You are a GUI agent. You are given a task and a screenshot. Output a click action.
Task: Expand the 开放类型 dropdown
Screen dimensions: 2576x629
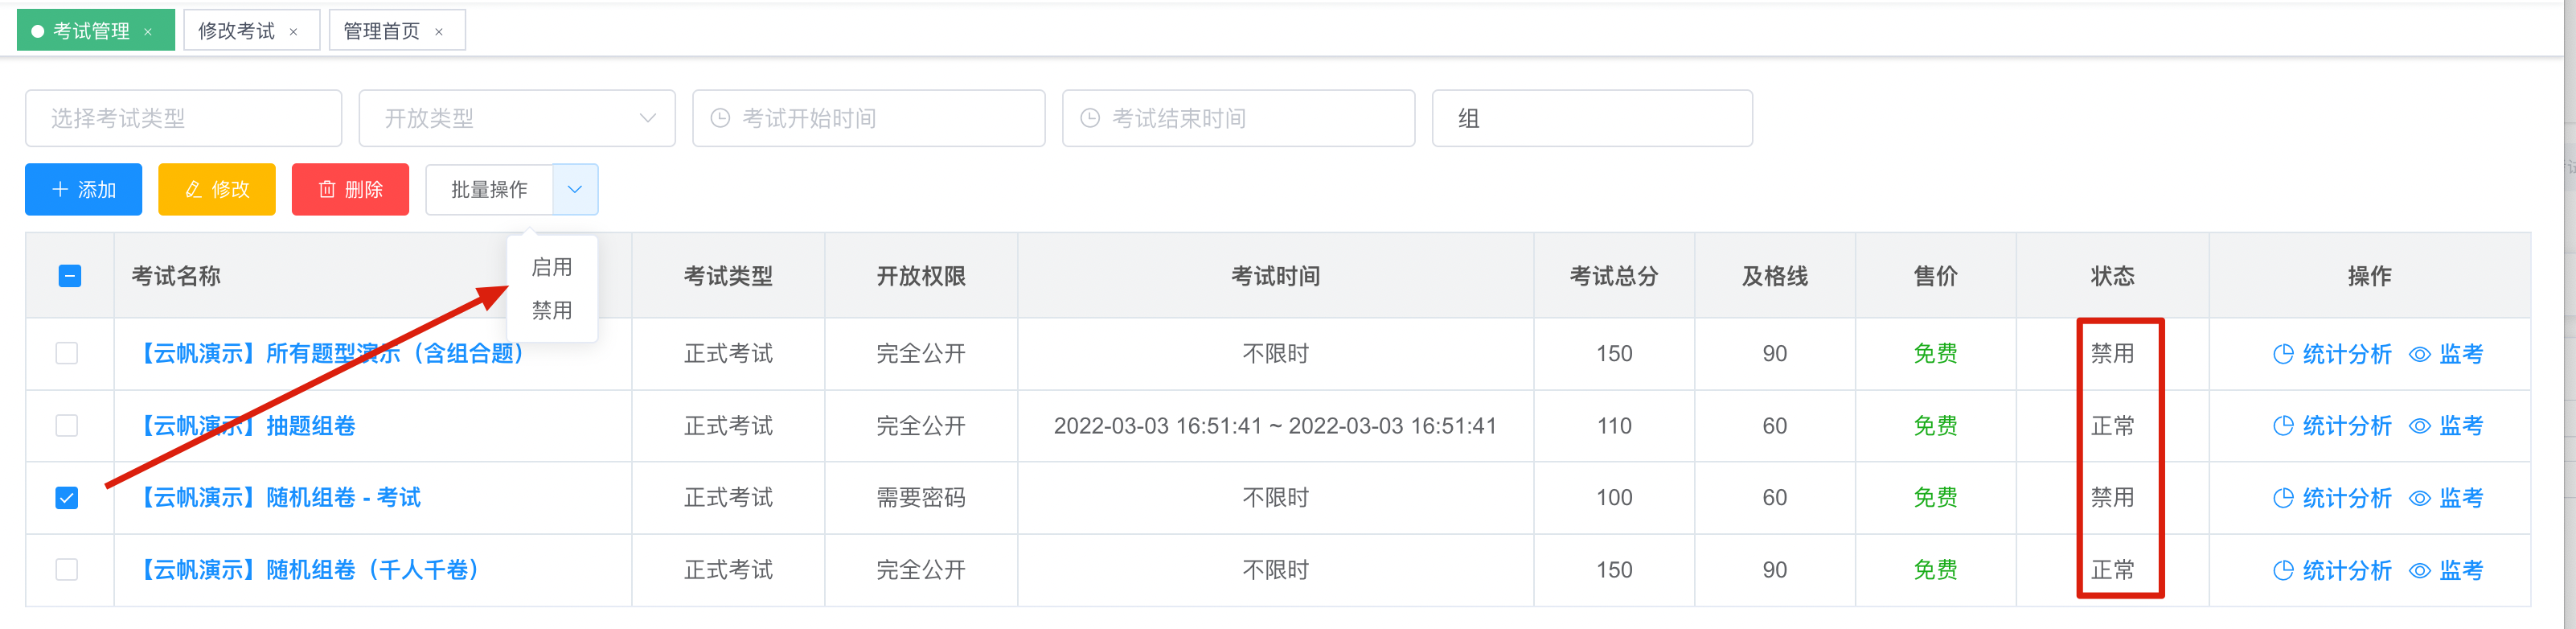coord(517,118)
